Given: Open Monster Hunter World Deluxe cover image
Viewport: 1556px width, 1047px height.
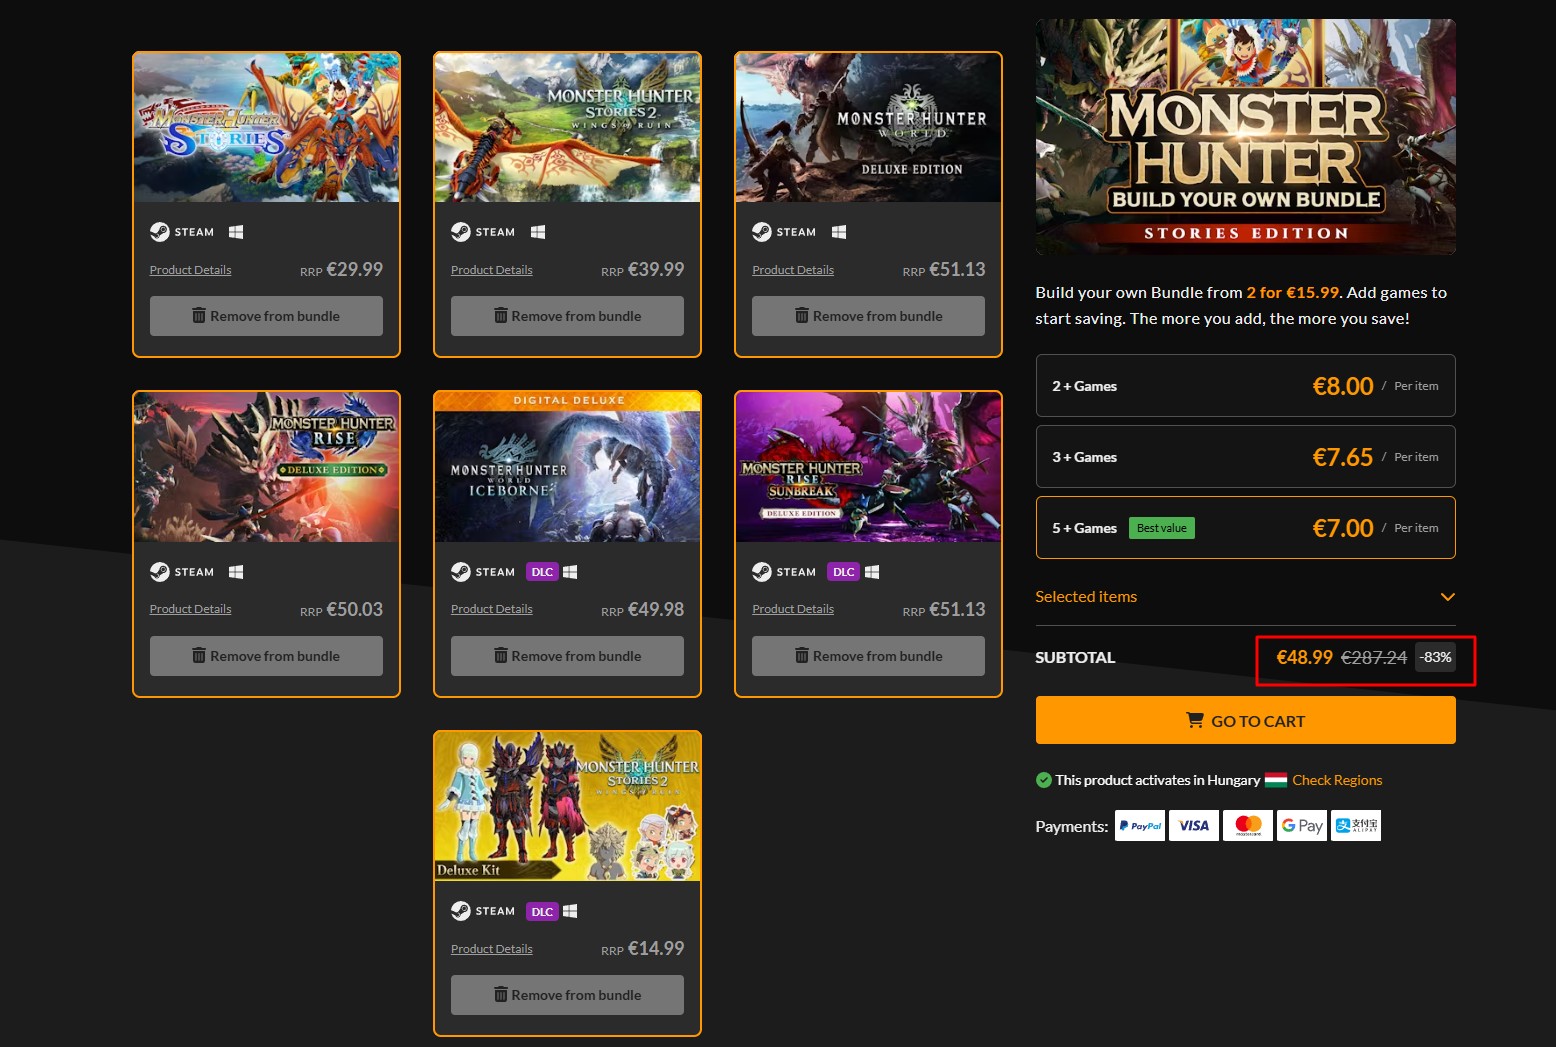Looking at the screenshot, I should point(868,128).
